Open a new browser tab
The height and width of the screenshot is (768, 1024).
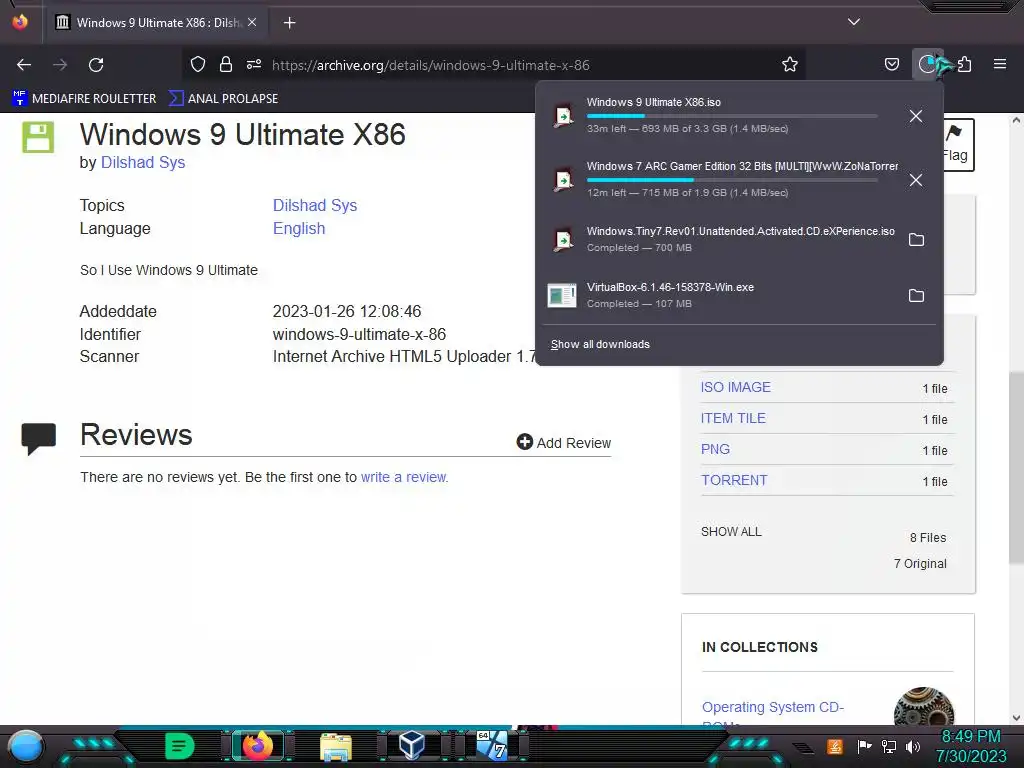pos(289,23)
